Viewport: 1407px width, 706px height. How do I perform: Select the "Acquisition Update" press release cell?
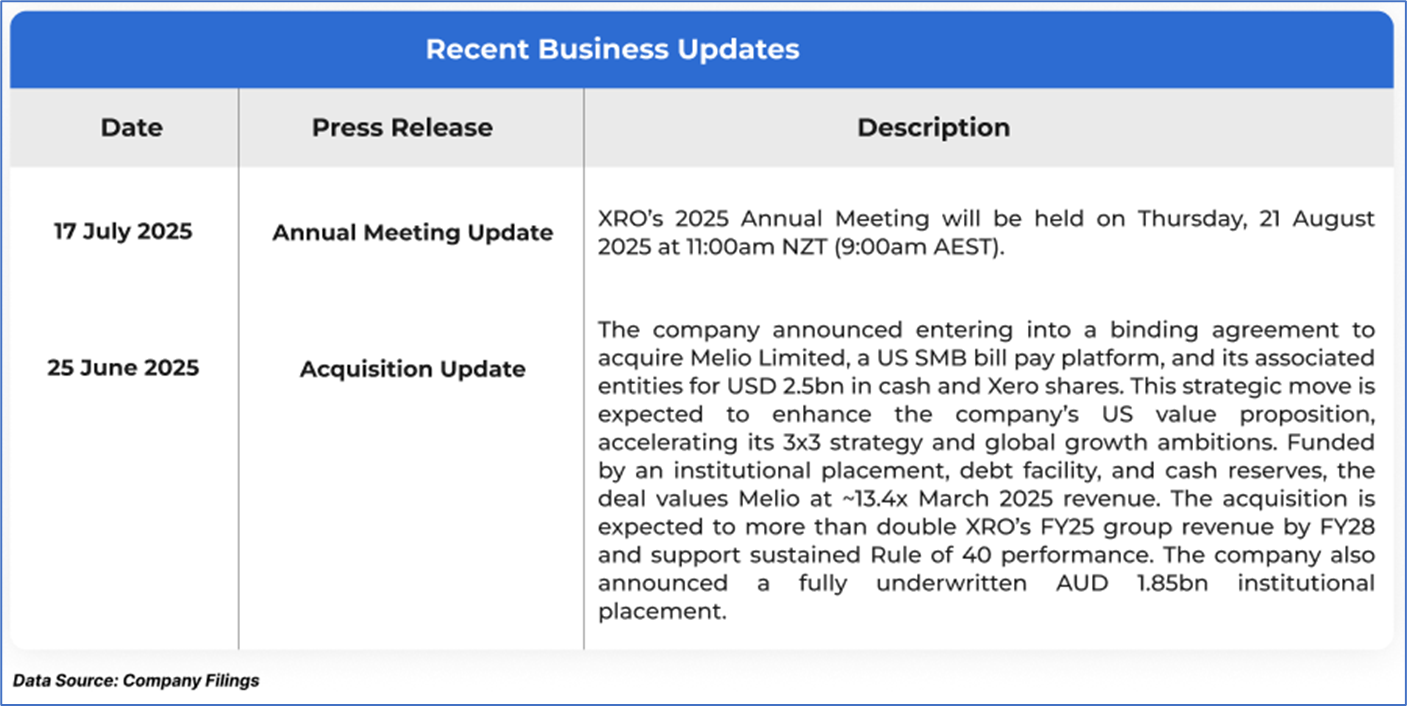point(412,369)
